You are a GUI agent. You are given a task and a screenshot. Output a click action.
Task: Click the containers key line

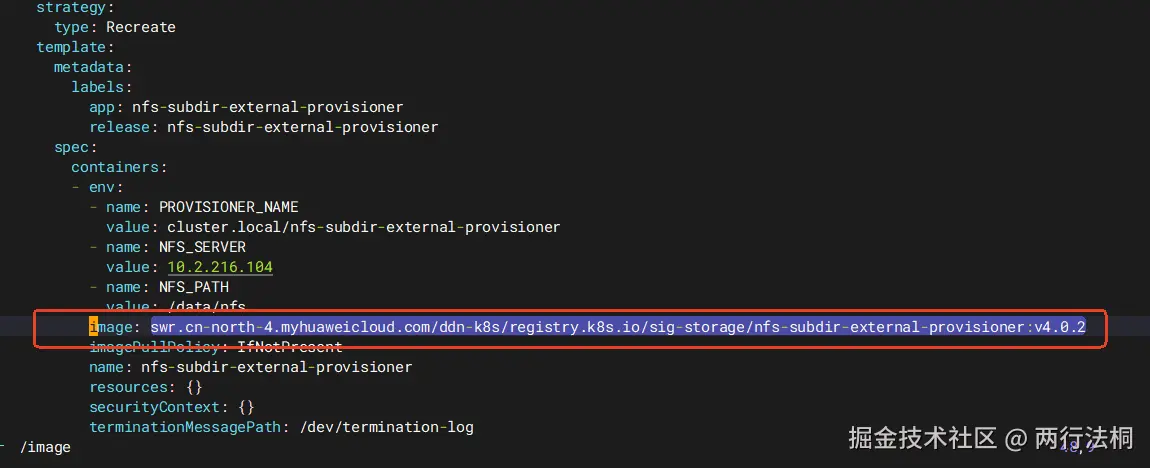[x=120, y=167]
